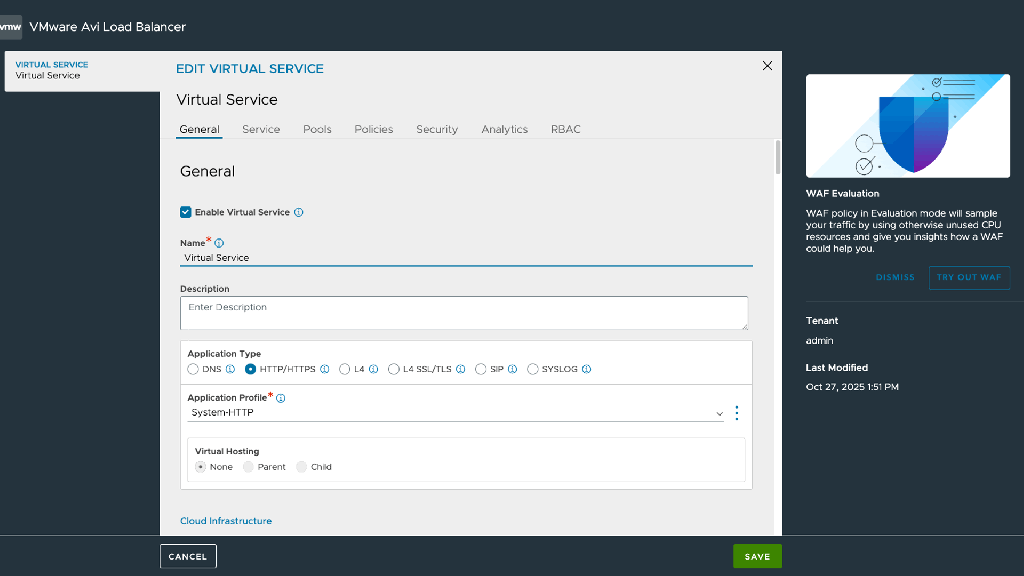Image resolution: width=1024 pixels, height=576 pixels.
Task: Click into the Description text field
Action: [464, 312]
